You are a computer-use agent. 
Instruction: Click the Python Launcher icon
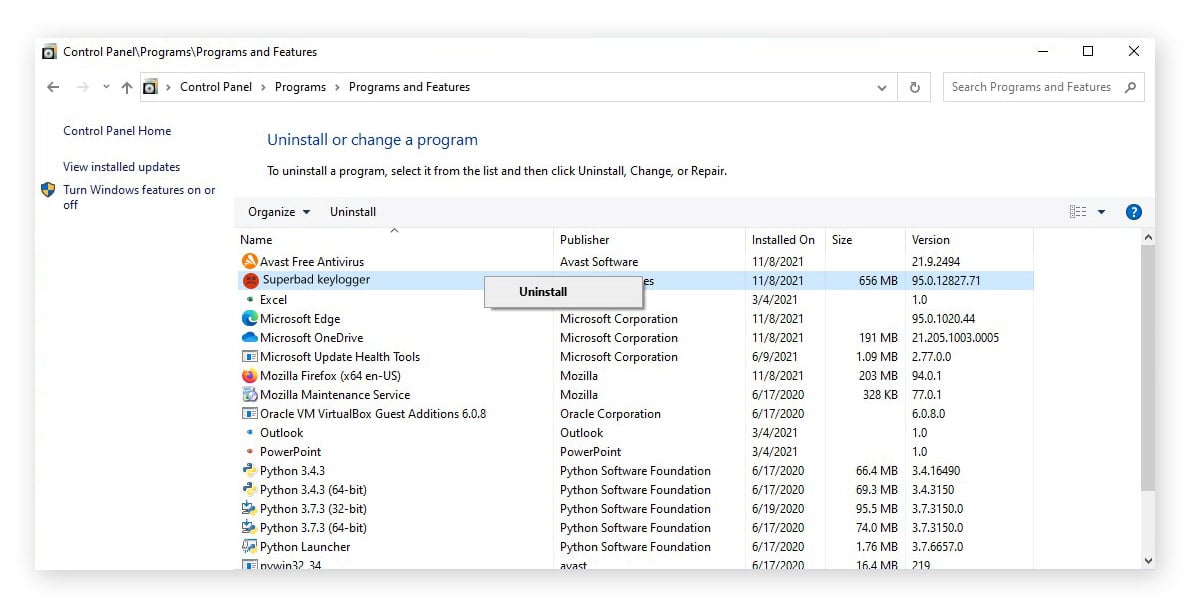tap(249, 547)
